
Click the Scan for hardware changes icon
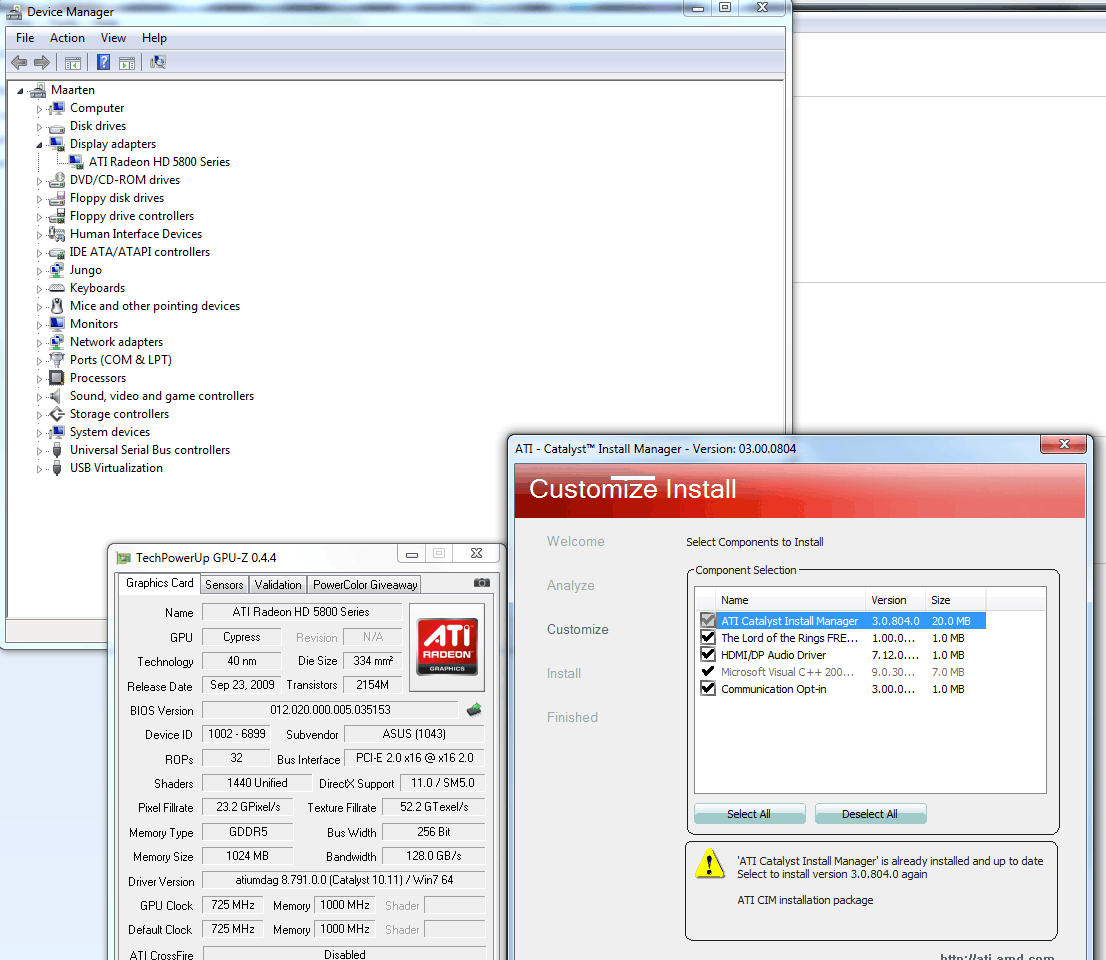pyautogui.click(x=158, y=62)
